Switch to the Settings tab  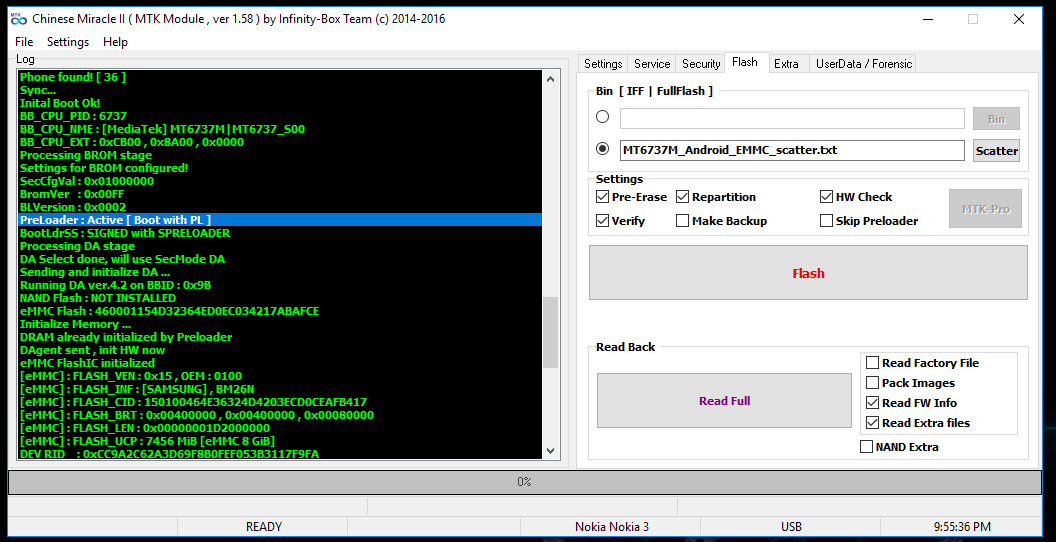tap(603, 64)
